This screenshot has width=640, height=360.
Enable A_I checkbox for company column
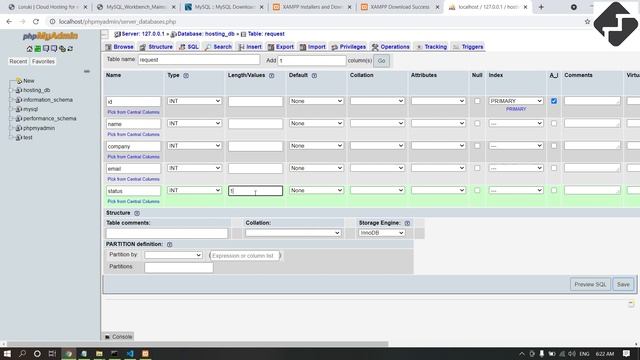(x=554, y=146)
